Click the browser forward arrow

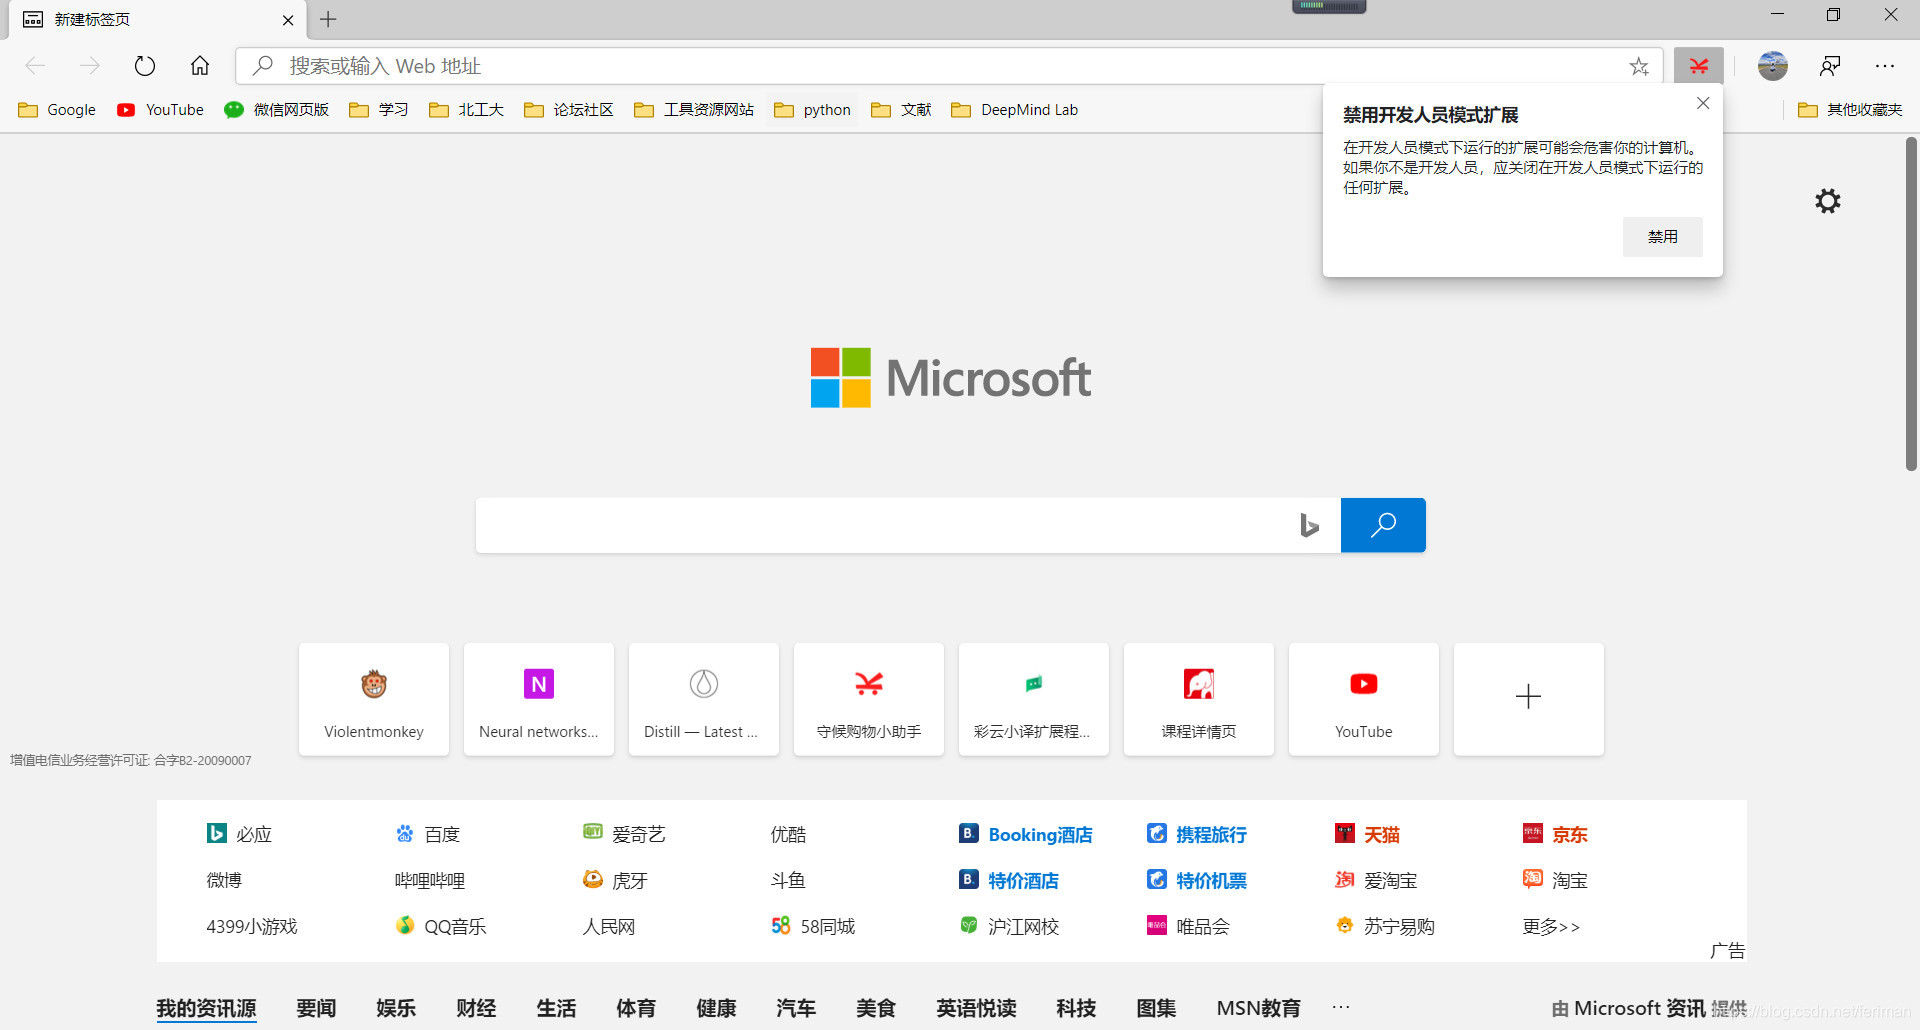[x=90, y=66]
